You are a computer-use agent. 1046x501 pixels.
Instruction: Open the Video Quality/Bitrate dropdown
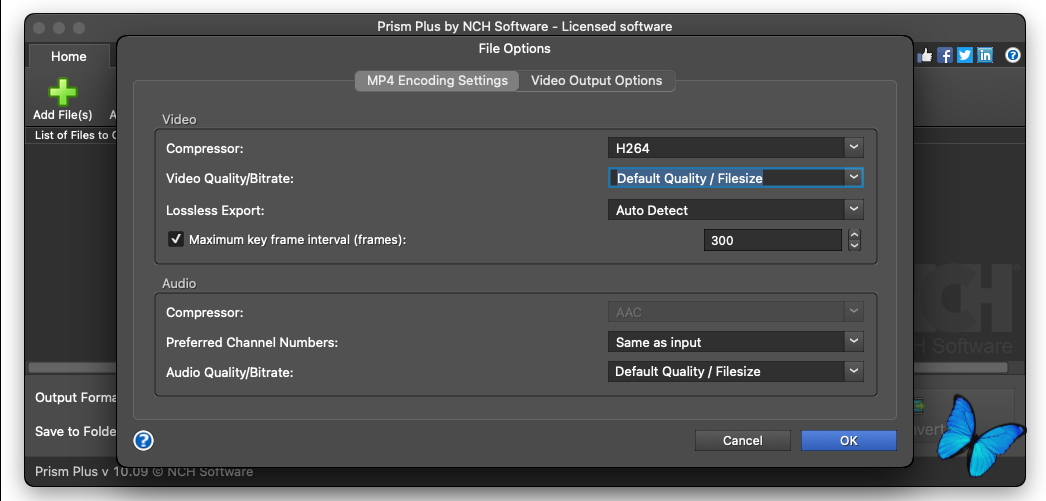click(x=735, y=178)
